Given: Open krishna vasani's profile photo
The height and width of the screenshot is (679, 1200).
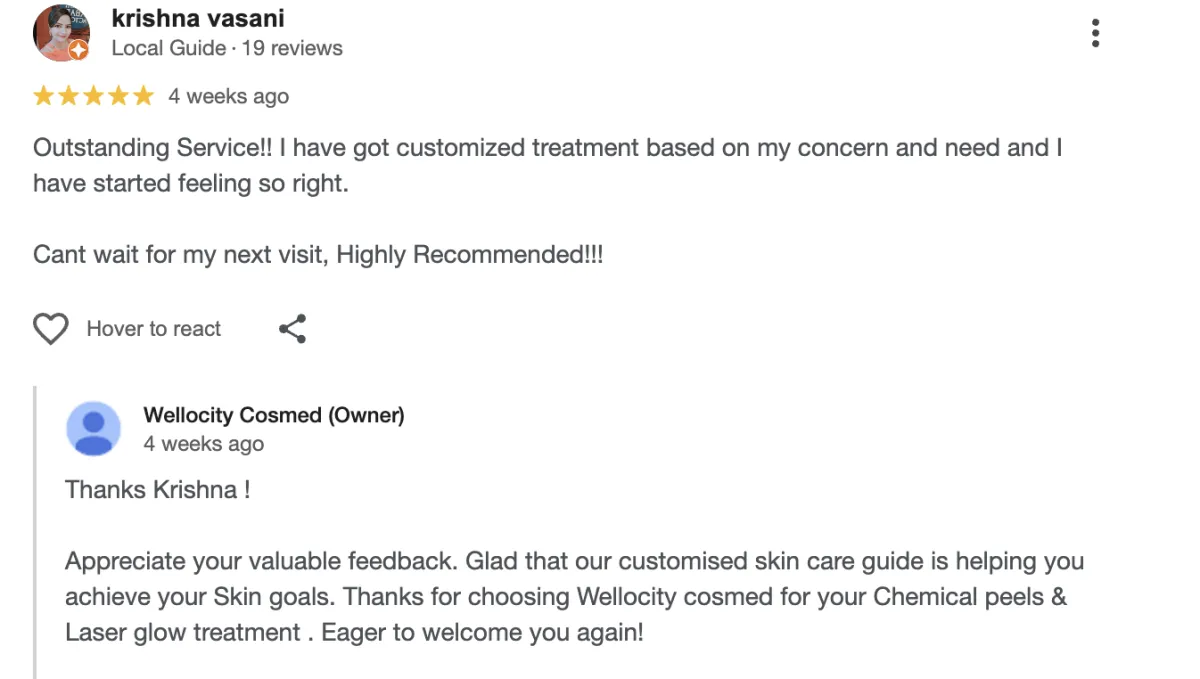Looking at the screenshot, I should (x=62, y=33).
